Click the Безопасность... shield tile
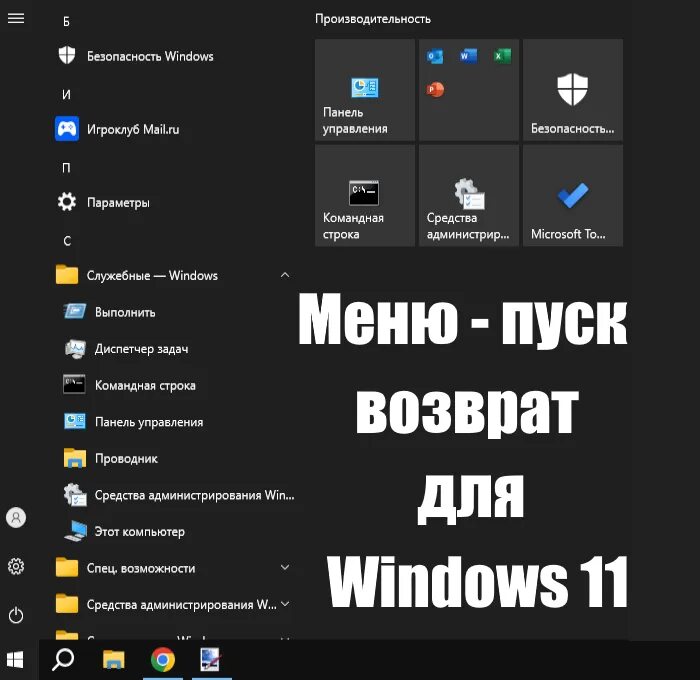Screen dimensions: 700x680 tap(573, 90)
